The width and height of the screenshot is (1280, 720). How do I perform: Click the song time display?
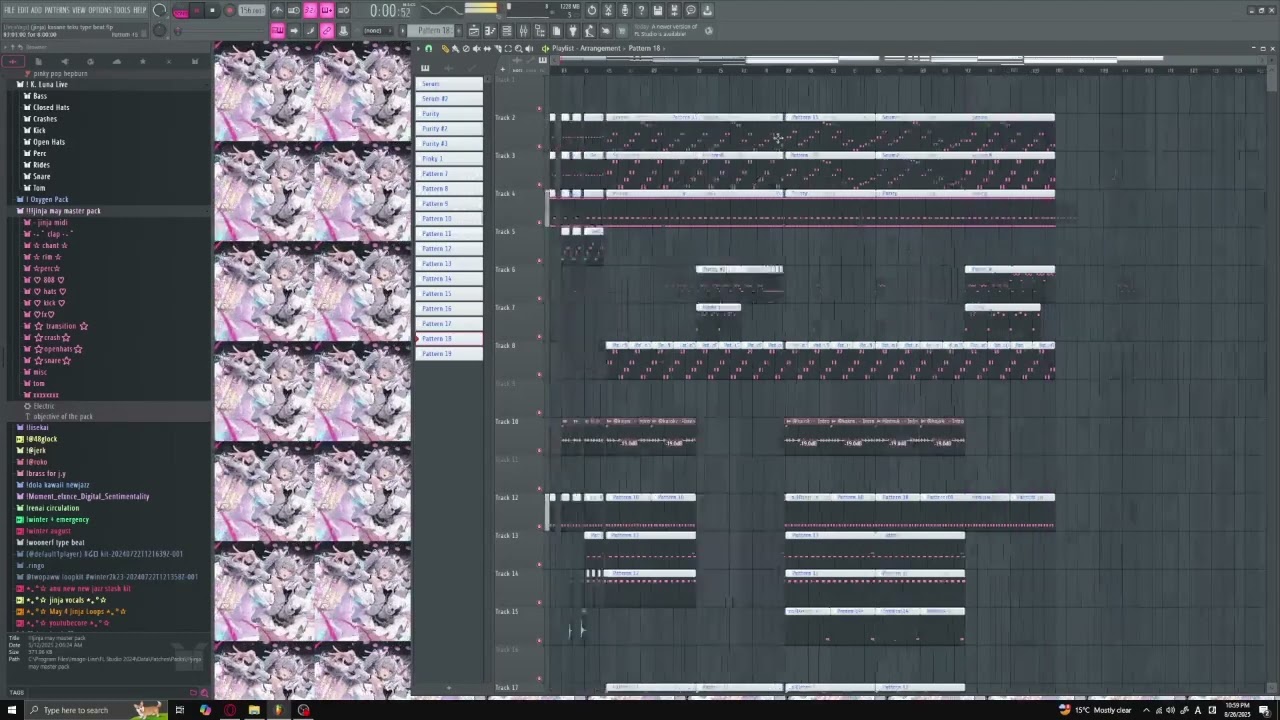coord(390,11)
